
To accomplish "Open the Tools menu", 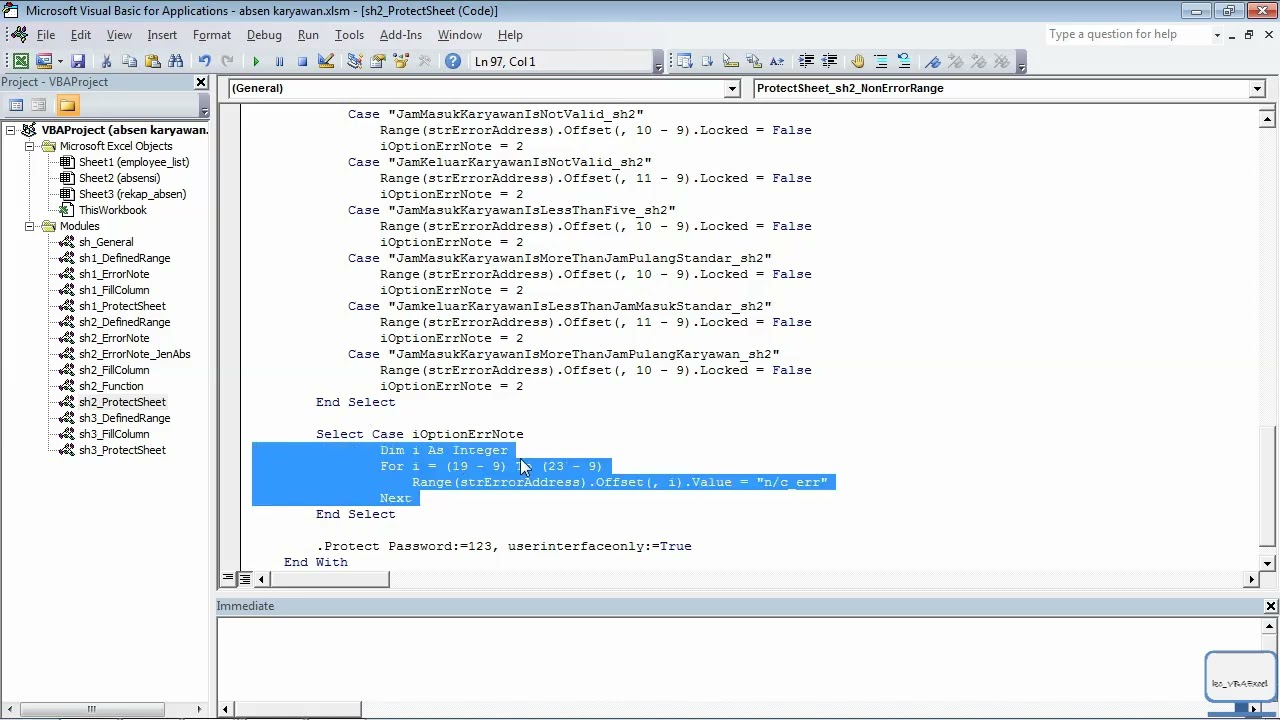I will [349, 35].
